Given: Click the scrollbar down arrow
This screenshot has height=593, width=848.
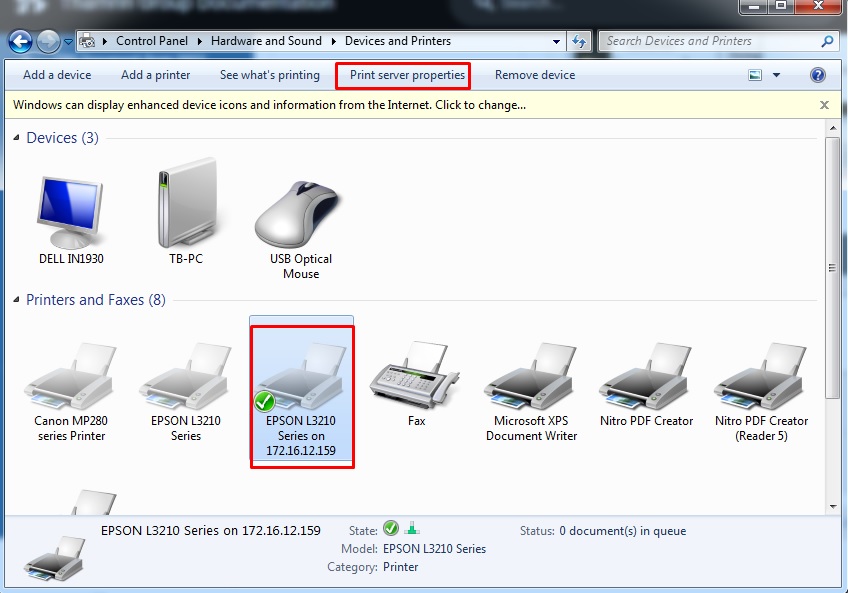Looking at the screenshot, I should [x=833, y=507].
